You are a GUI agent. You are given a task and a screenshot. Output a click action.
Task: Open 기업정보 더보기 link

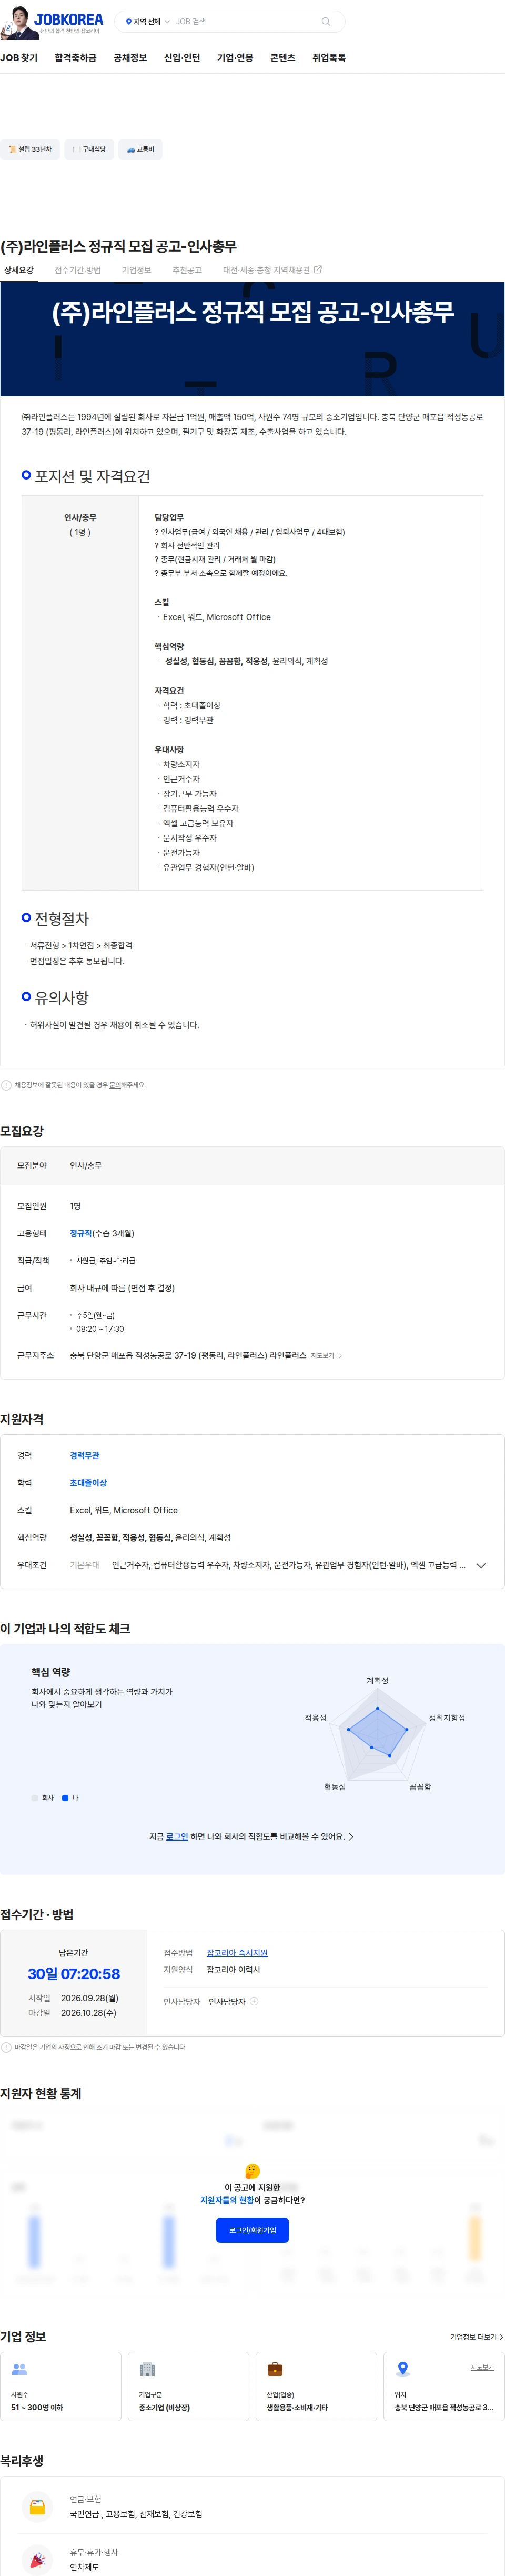pos(476,2337)
